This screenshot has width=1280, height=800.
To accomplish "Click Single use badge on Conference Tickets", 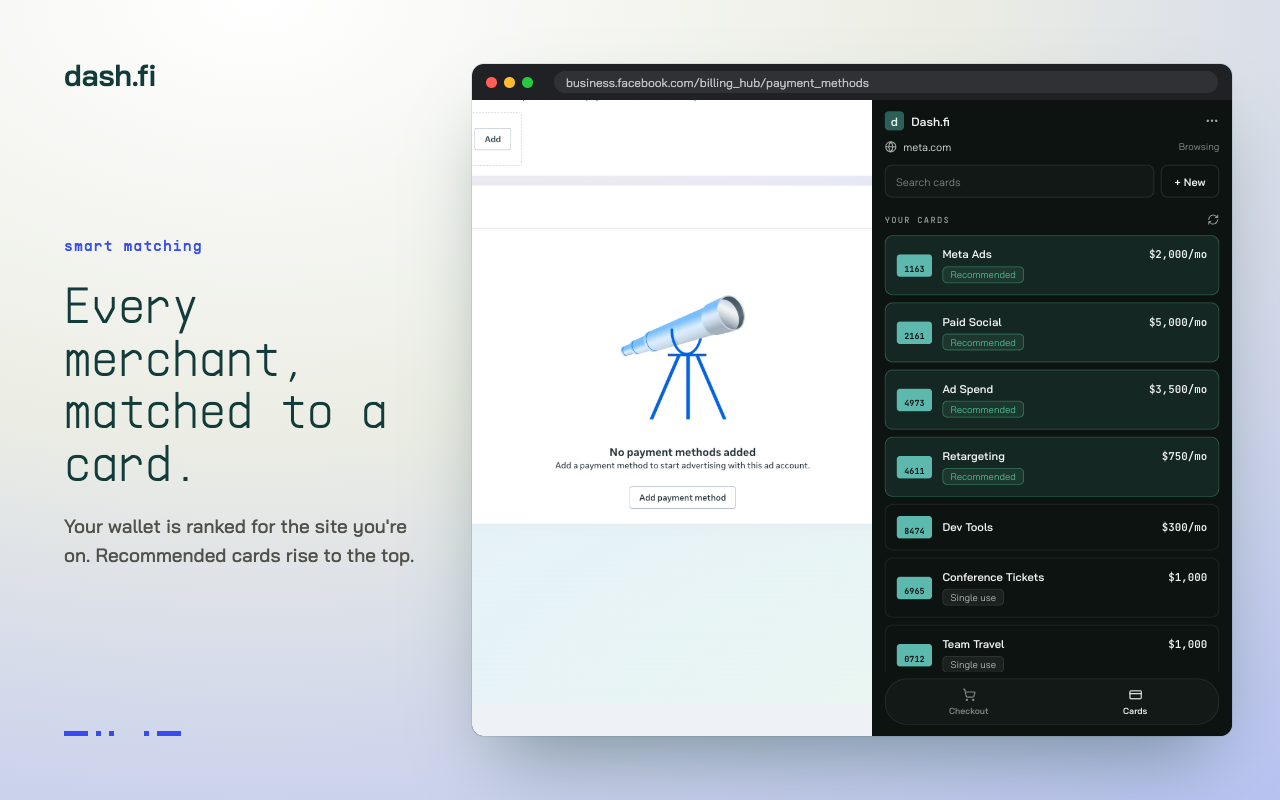I will pos(973,598).
